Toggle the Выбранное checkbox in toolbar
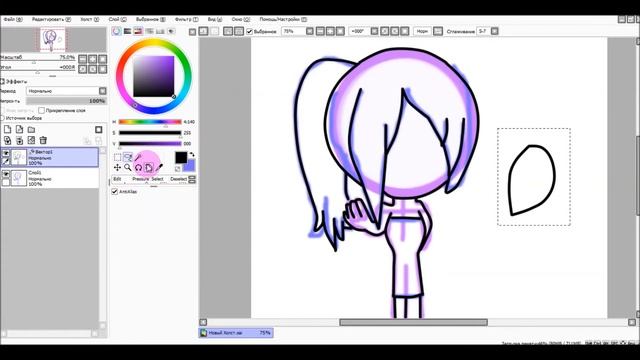The image size is (640, 360). pyautogui.click(x=249, y=31)
